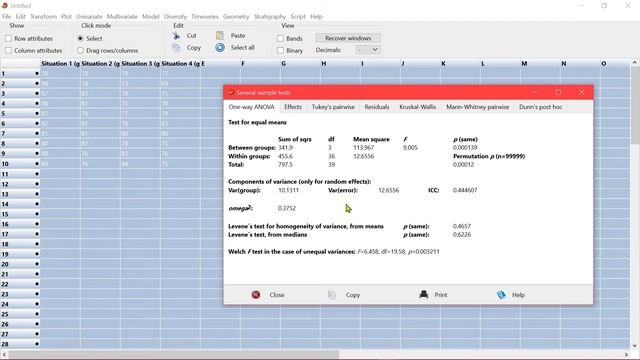Click the F value 9.005 in ANOVA table

(410, 148)
